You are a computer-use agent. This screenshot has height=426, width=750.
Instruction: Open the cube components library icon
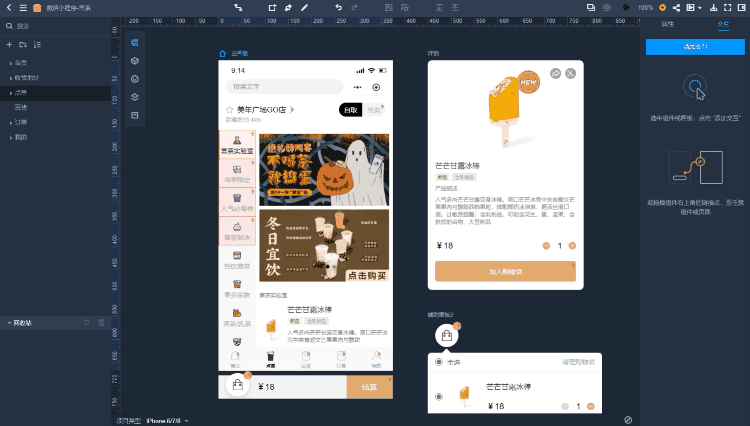(x=135, y=61)
